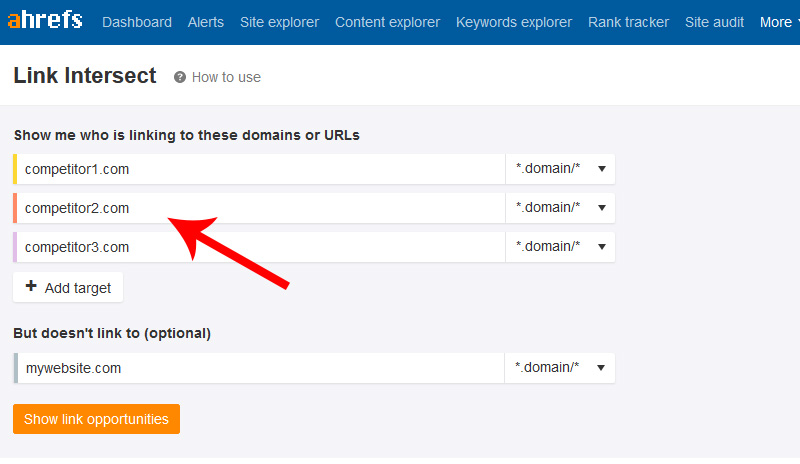Click the Add target button
Screen dimensions: 800x464
click(68, 287)
